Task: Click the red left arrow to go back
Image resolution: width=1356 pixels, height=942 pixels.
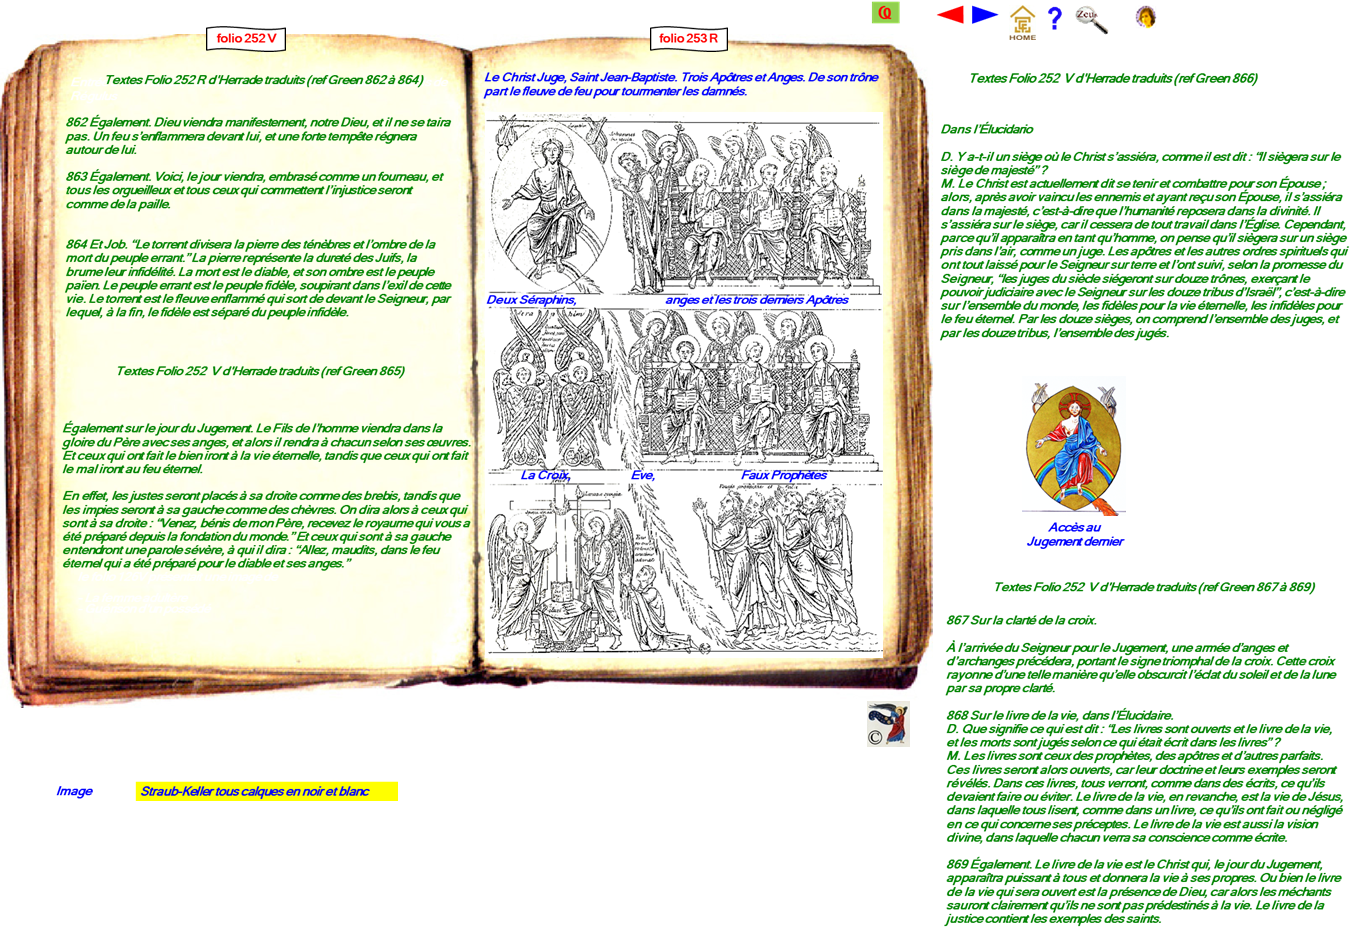Action: [x=950, y=14]
